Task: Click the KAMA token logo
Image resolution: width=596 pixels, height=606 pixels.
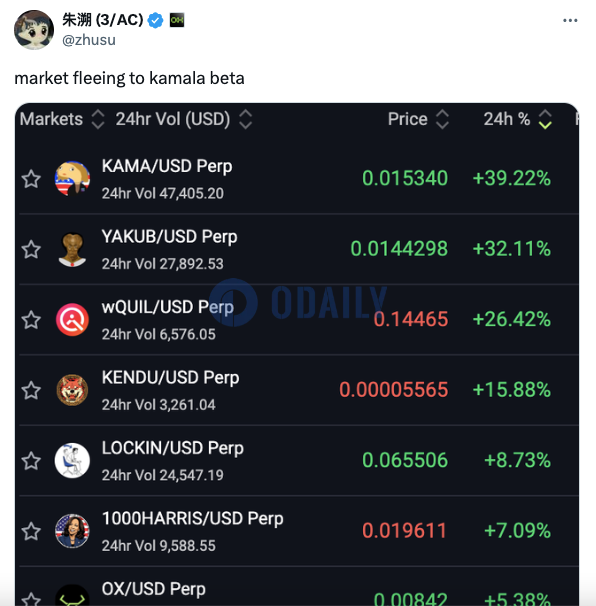Action: point(72,179)
